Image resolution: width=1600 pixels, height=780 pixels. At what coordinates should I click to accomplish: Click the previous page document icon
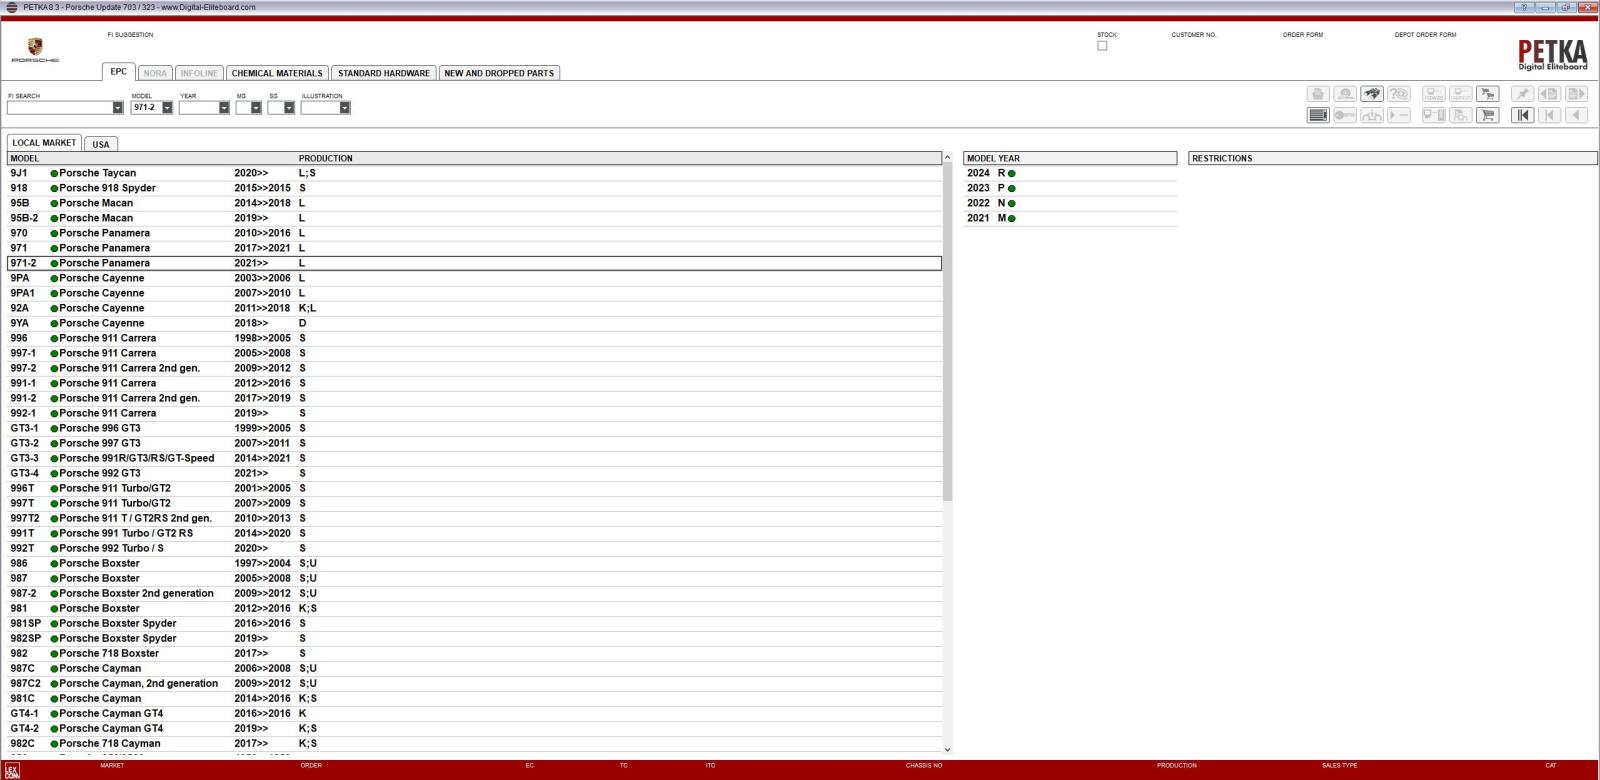[1549, 94]
